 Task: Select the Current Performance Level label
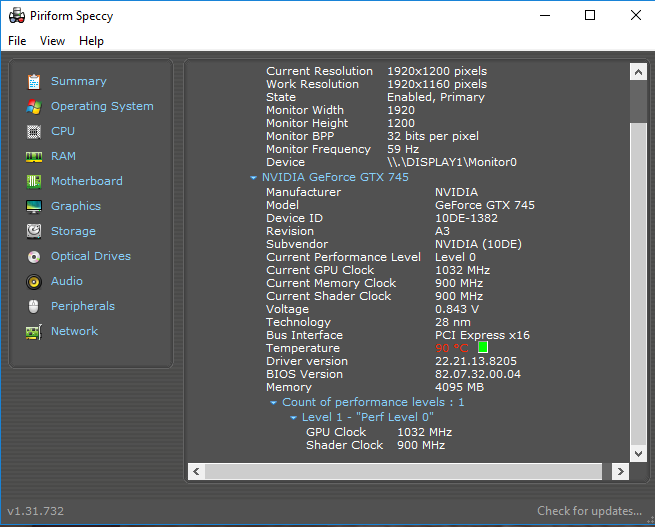coord(343,257)
